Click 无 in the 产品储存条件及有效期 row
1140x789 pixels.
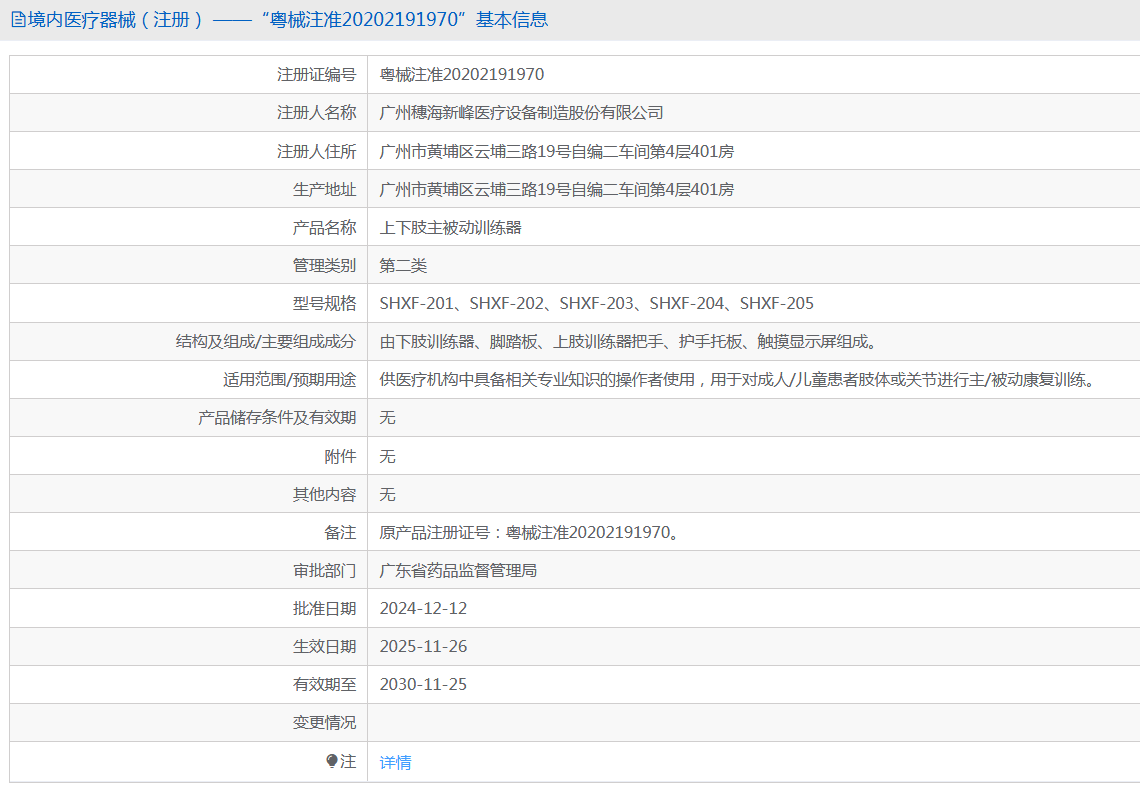click(388, 417)
